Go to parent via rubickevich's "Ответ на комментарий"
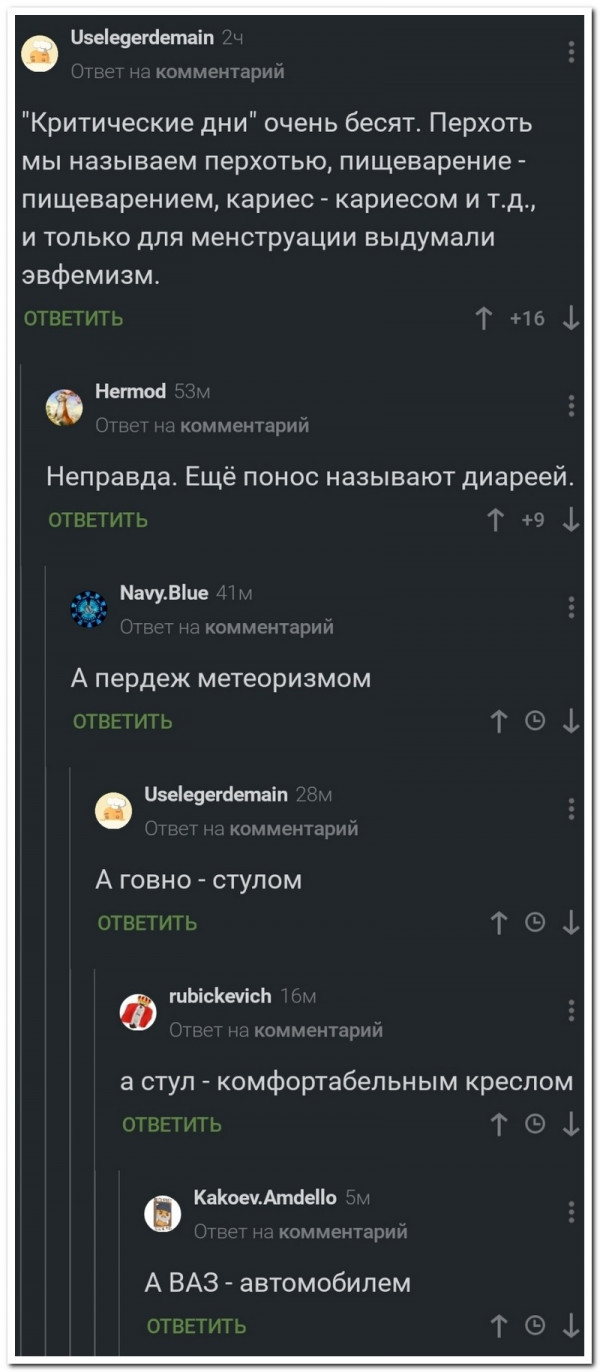The image size is (600, 1372). click(276, 1030)
